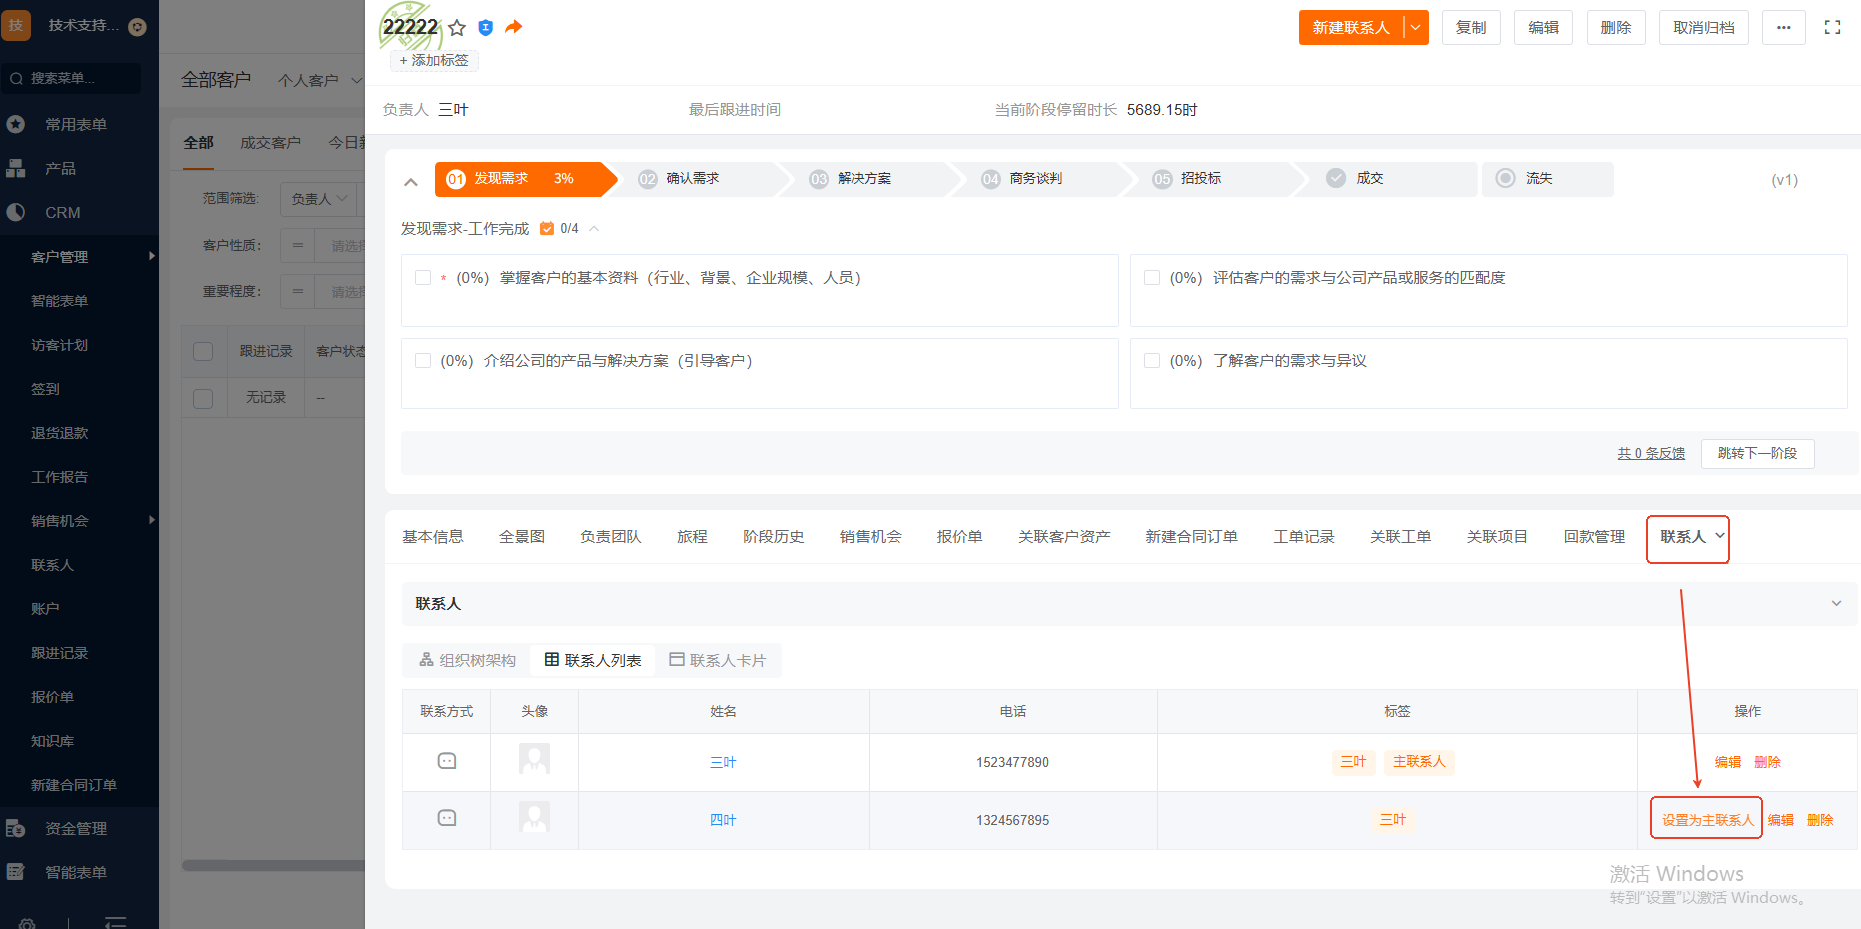Click the 跳转下一阶段 button
The height and width of the screenshot is (929, 1861).
point(1757,453)
